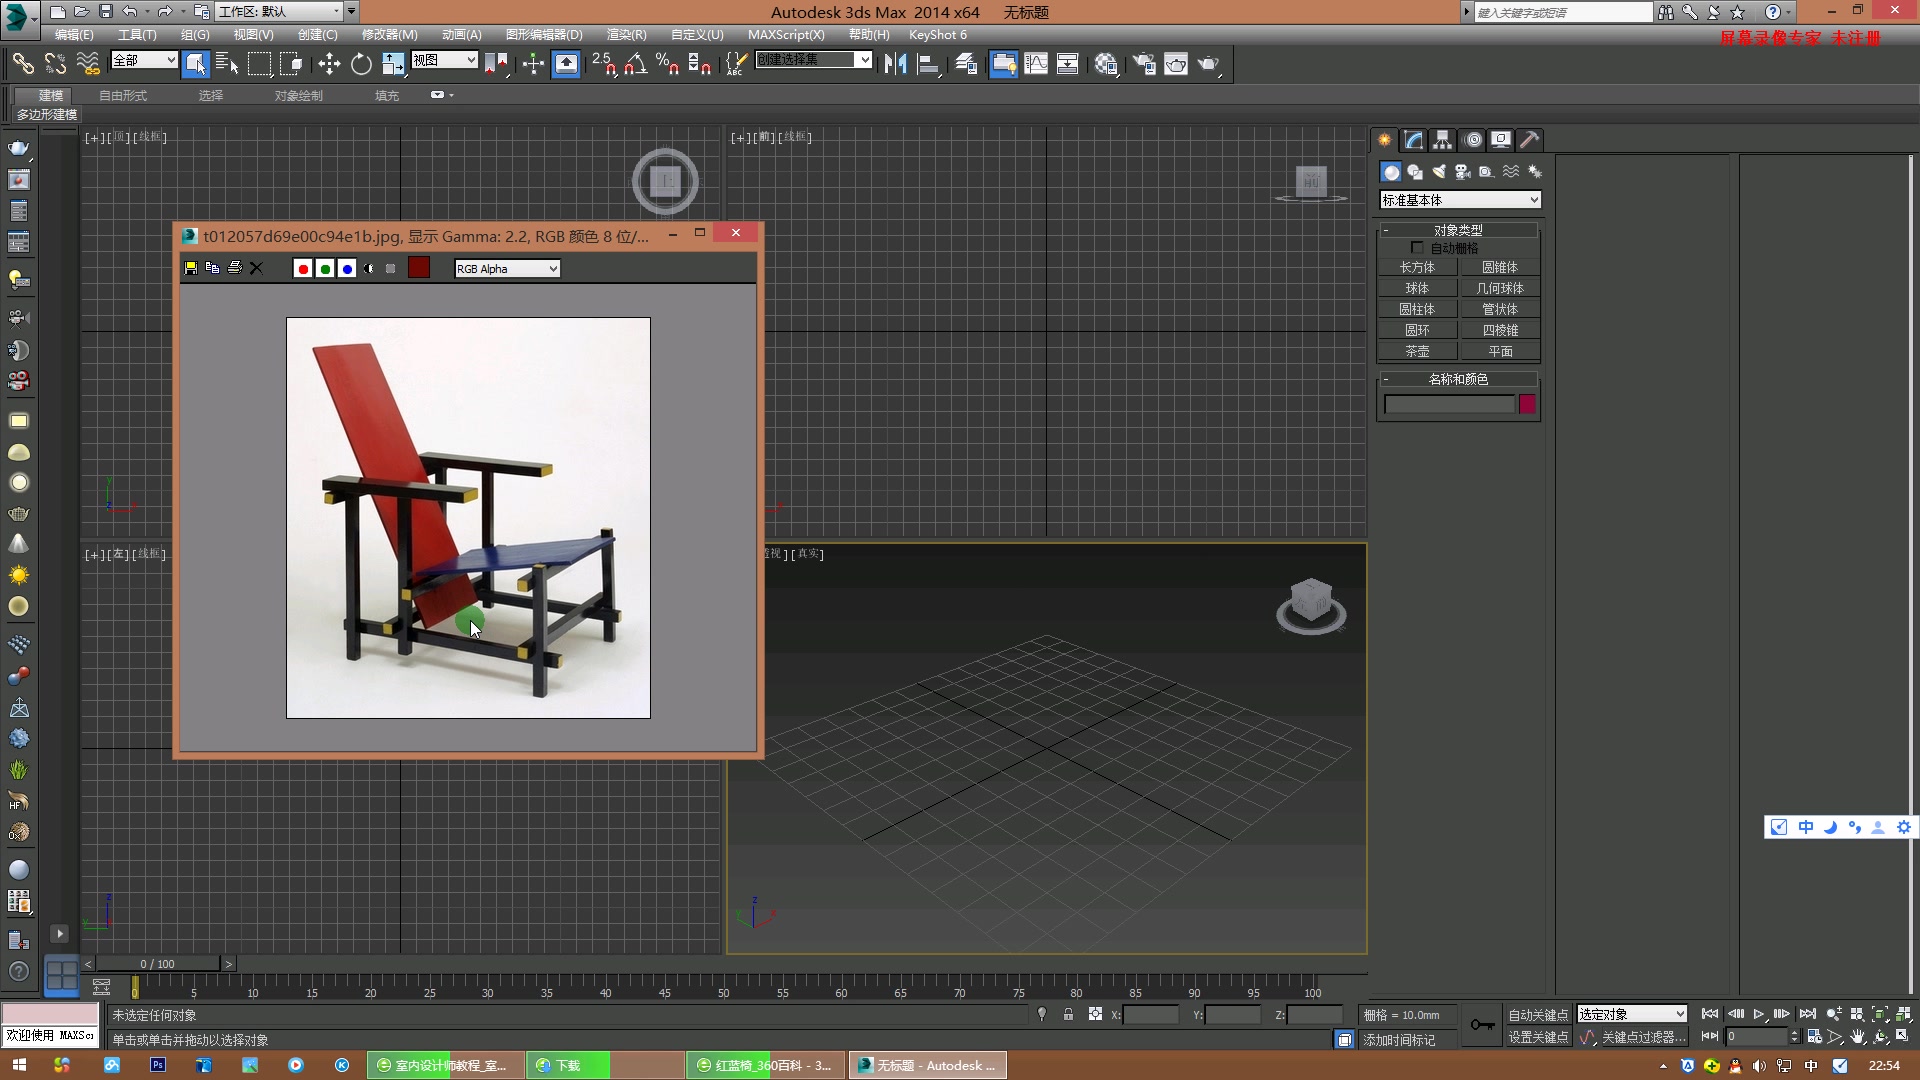
Task: Toggle 自动关键点 auto key button
Action: tap(1537, 1015)
